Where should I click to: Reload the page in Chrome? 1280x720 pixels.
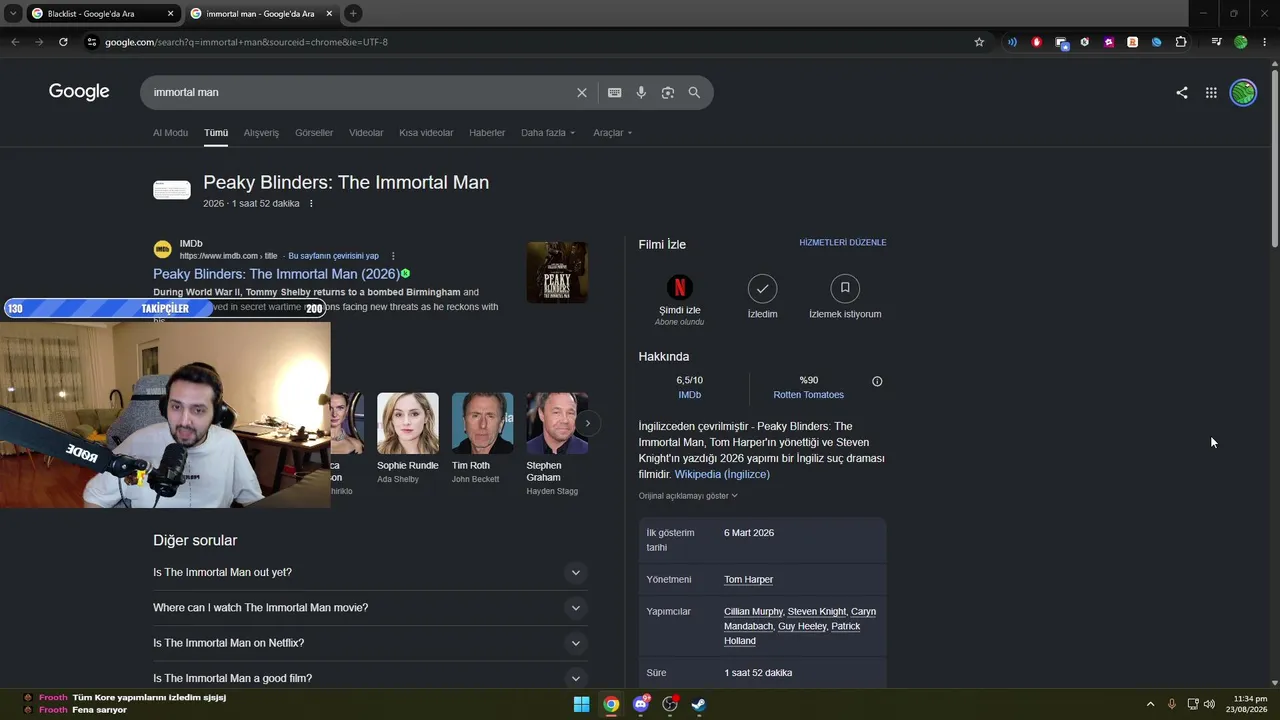coord(63,42)
